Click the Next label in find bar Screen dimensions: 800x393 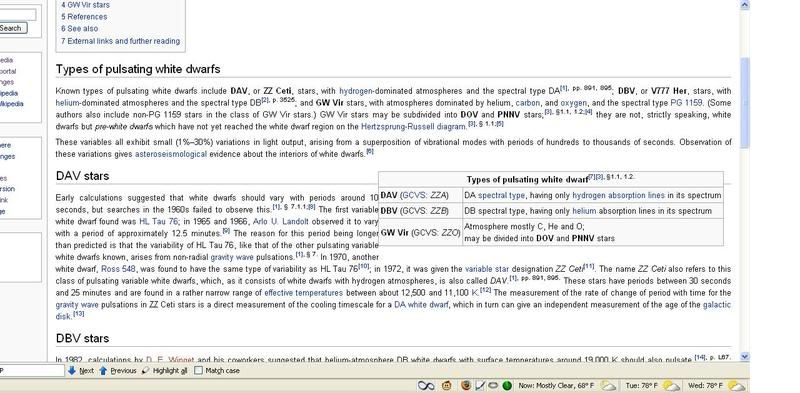point(87,371)
